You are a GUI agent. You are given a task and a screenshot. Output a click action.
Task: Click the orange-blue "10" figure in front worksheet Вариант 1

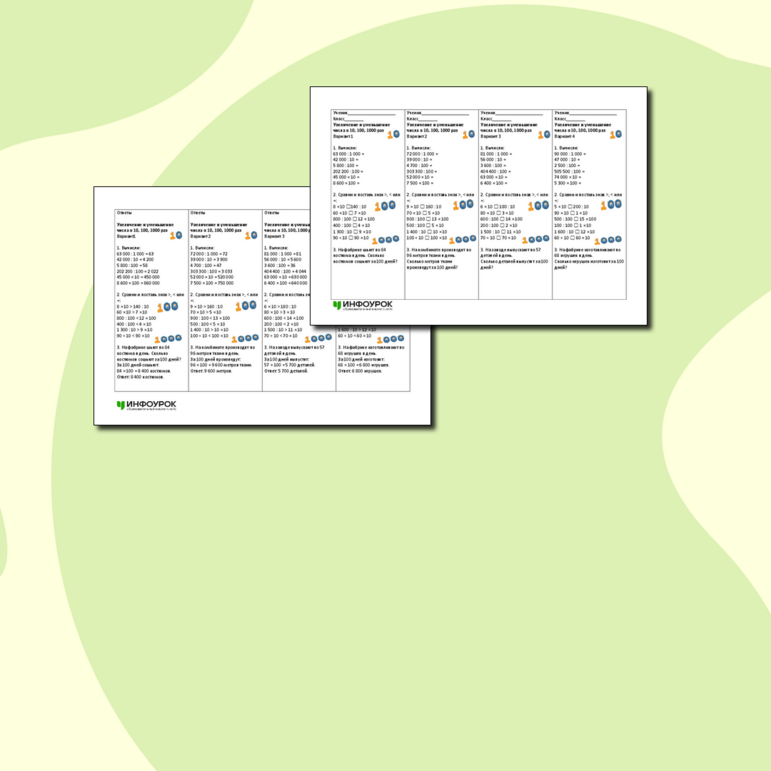point(393,133)
